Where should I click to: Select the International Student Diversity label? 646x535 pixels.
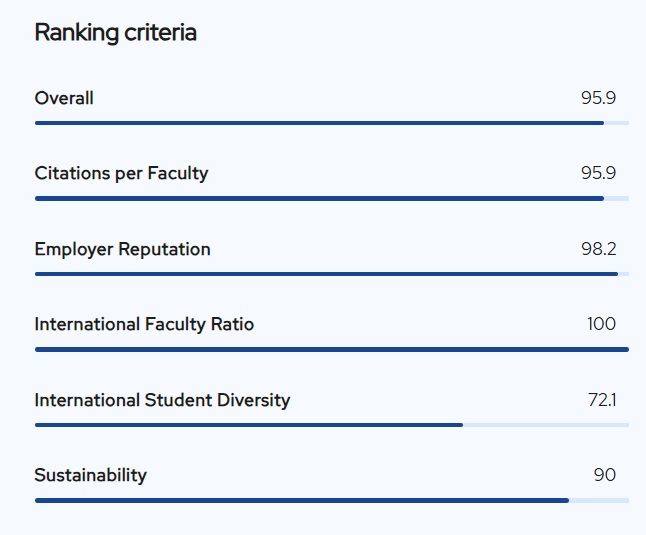pos(162,400)
